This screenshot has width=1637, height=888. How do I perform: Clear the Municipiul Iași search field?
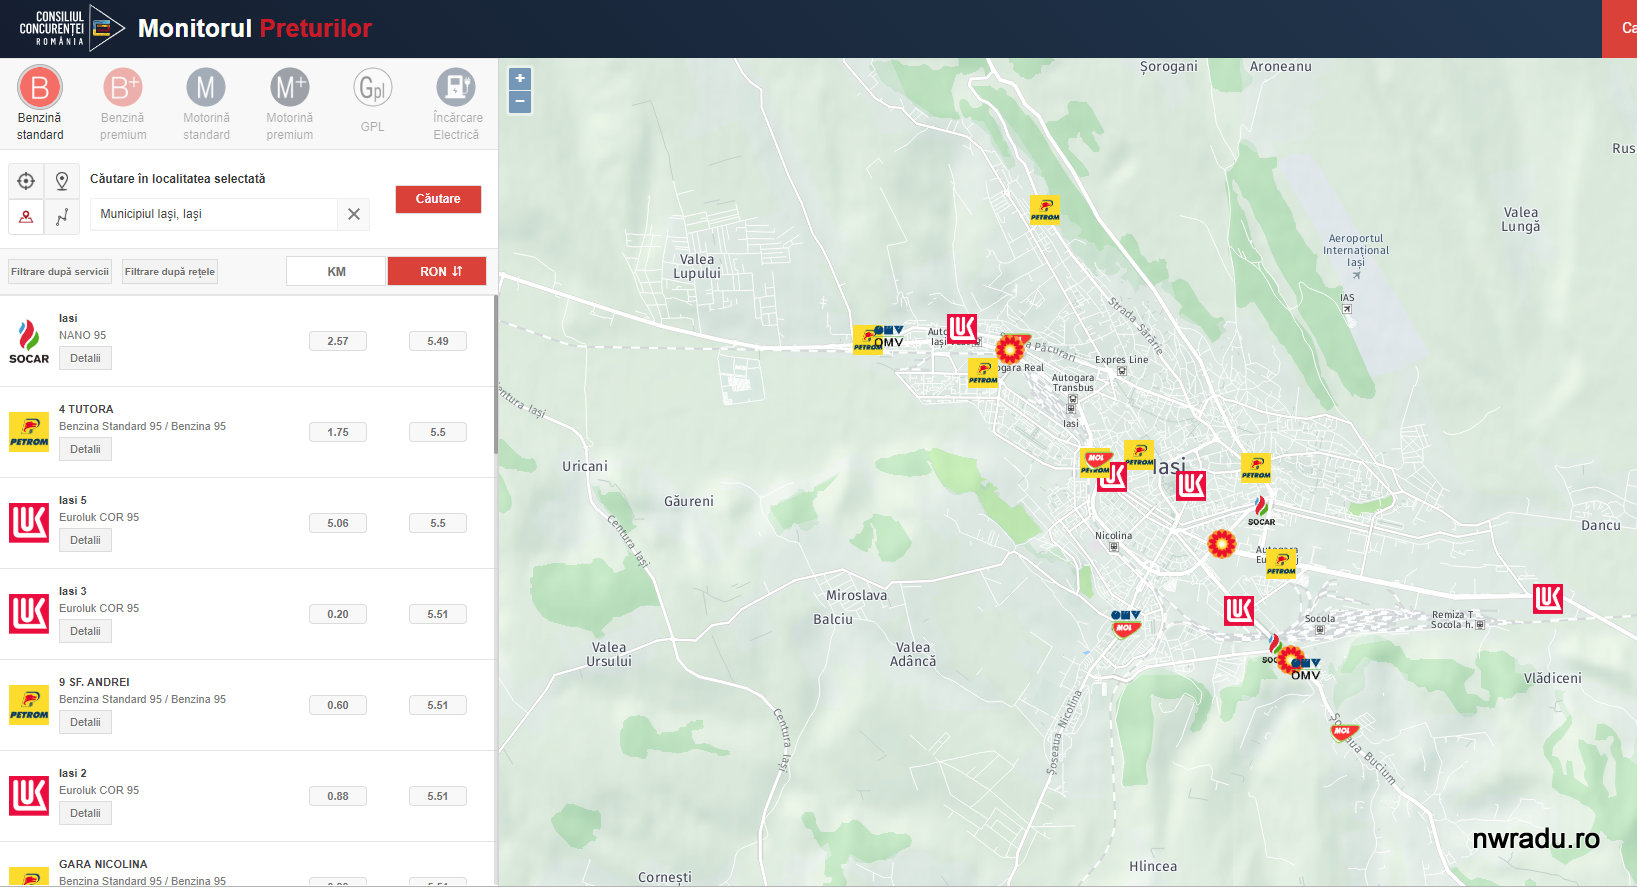[354, 214]
